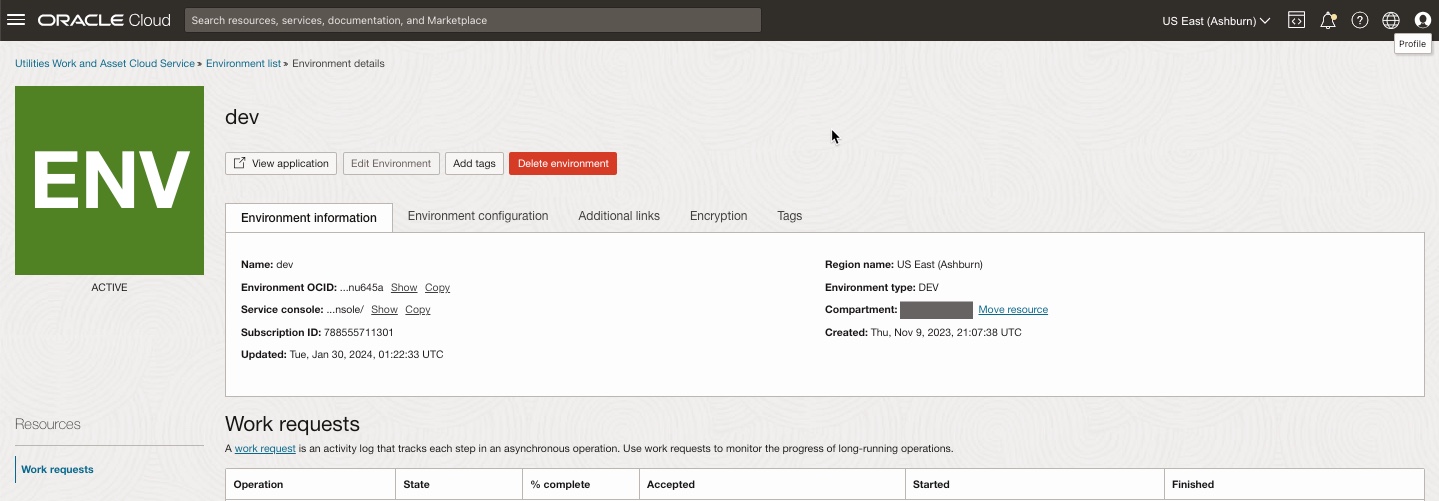The image size is (1439, 501).
Task: Switch to the Environment configuration tab
Action: click(478, 216)
